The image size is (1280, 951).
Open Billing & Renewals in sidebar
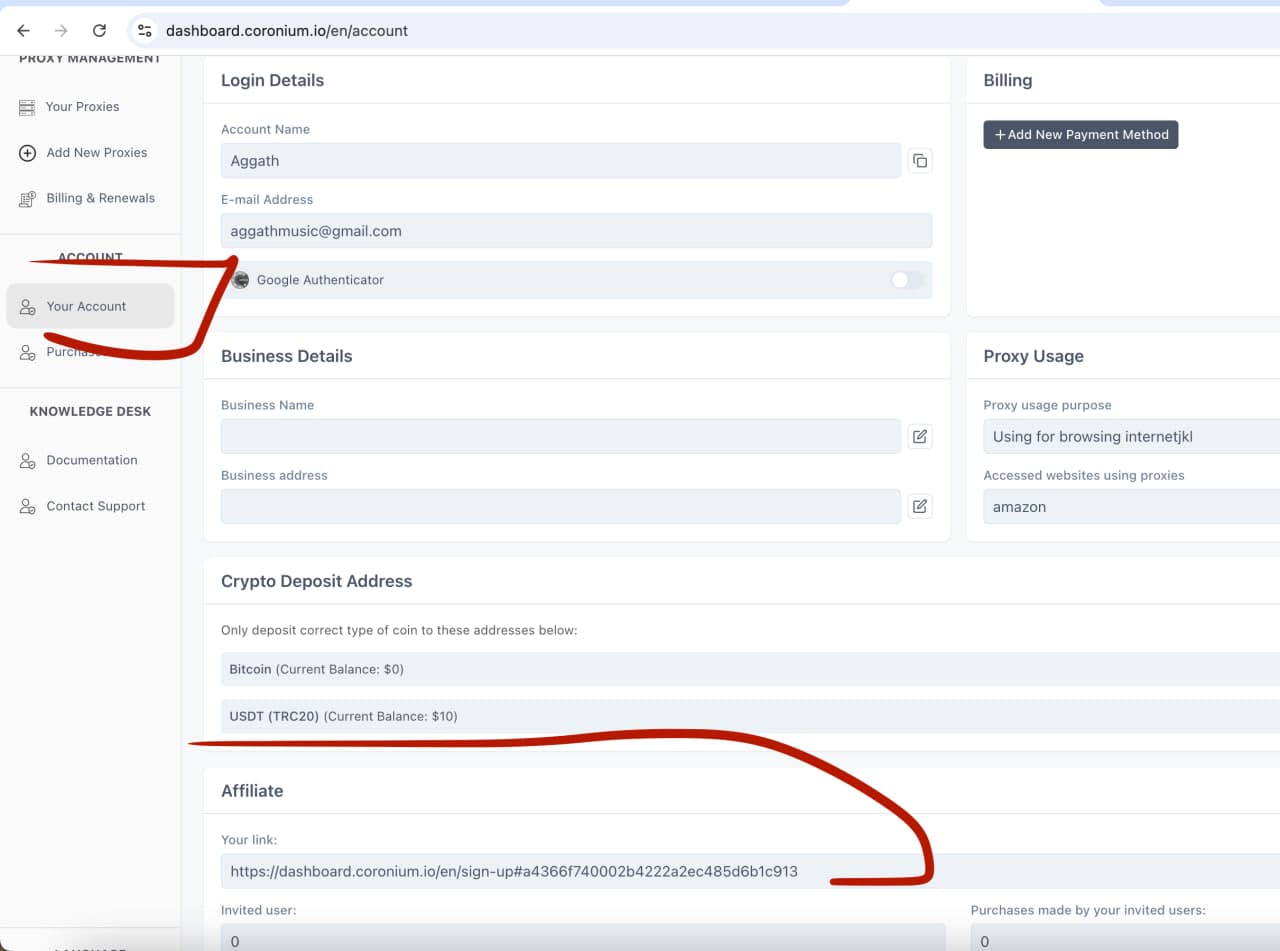click(100, 198)
